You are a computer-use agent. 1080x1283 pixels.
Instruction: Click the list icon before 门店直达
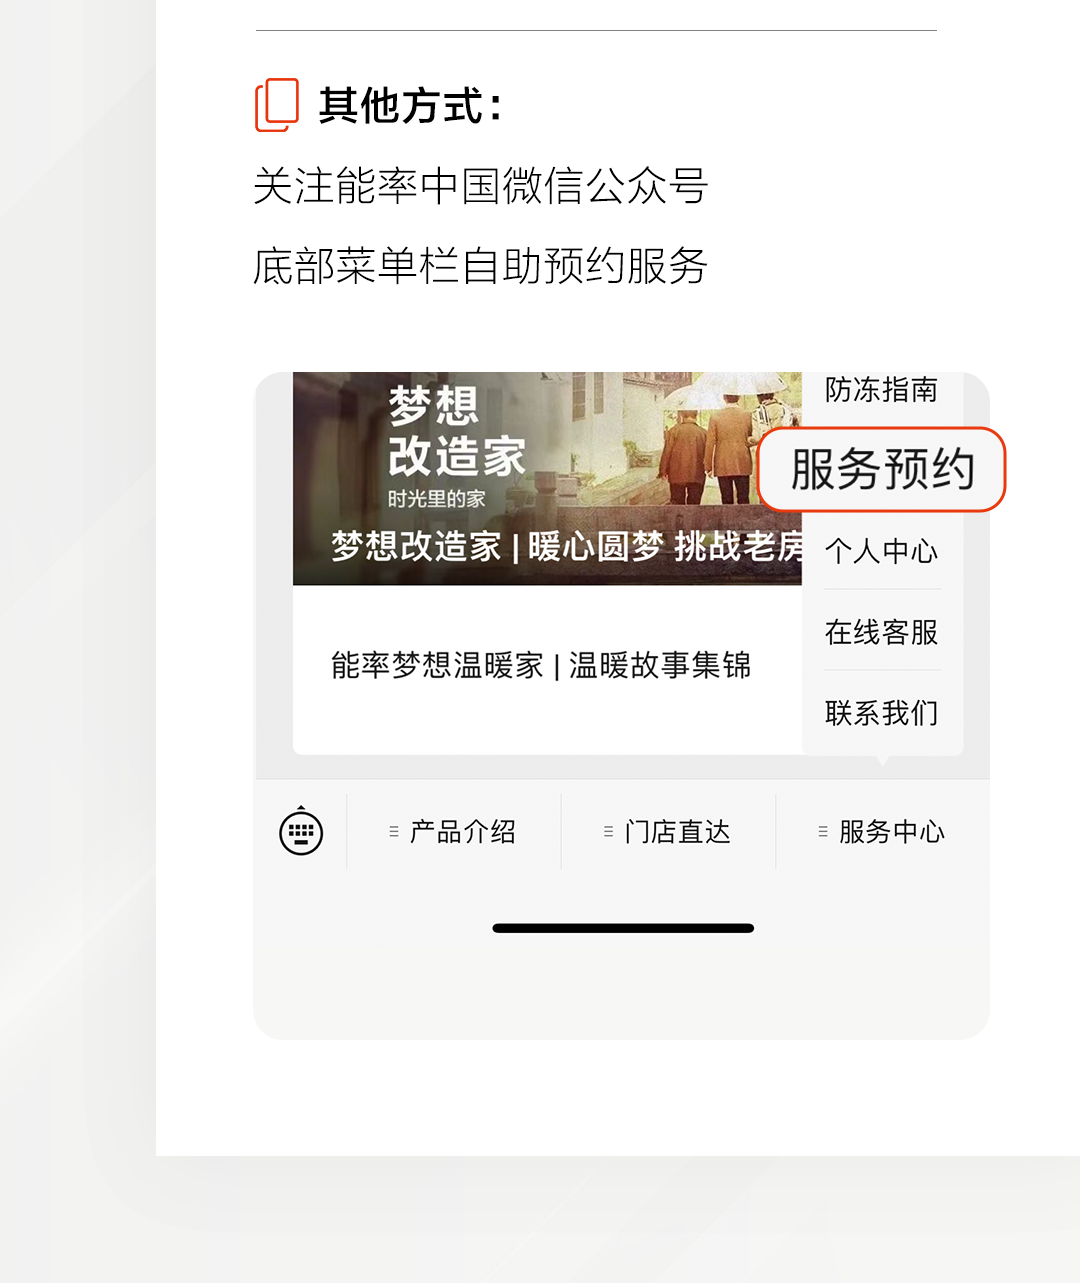click(x=608, y=832)
